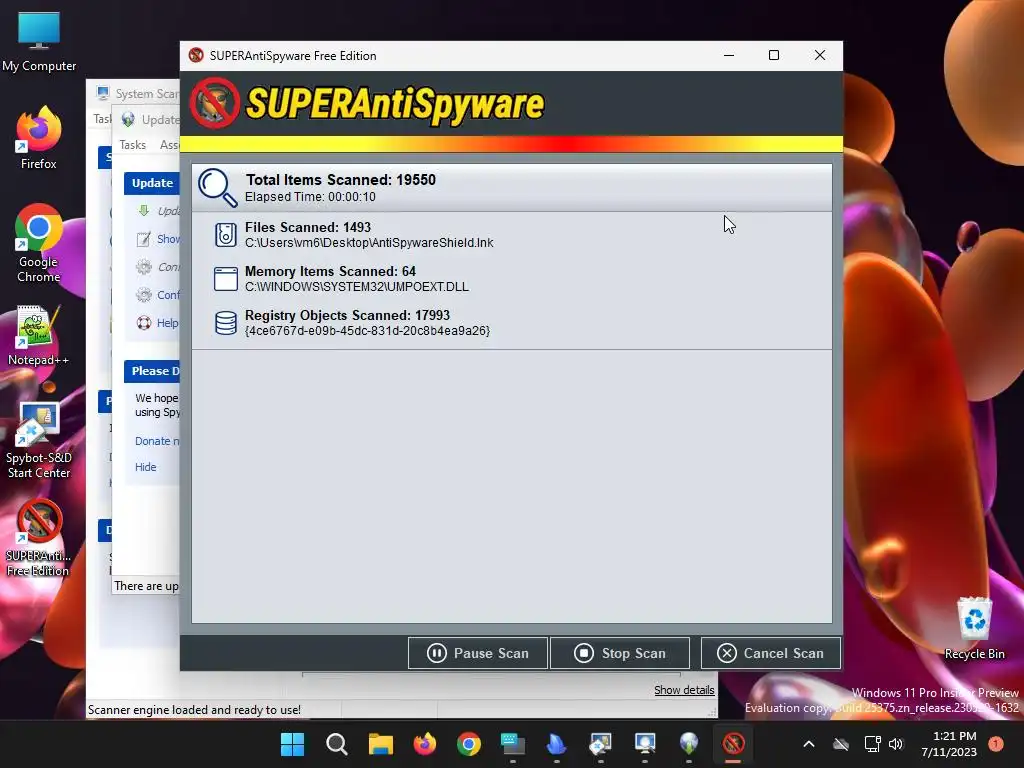Open the Windows Start menu
The image size is (1024, 768).
[293, 744]
